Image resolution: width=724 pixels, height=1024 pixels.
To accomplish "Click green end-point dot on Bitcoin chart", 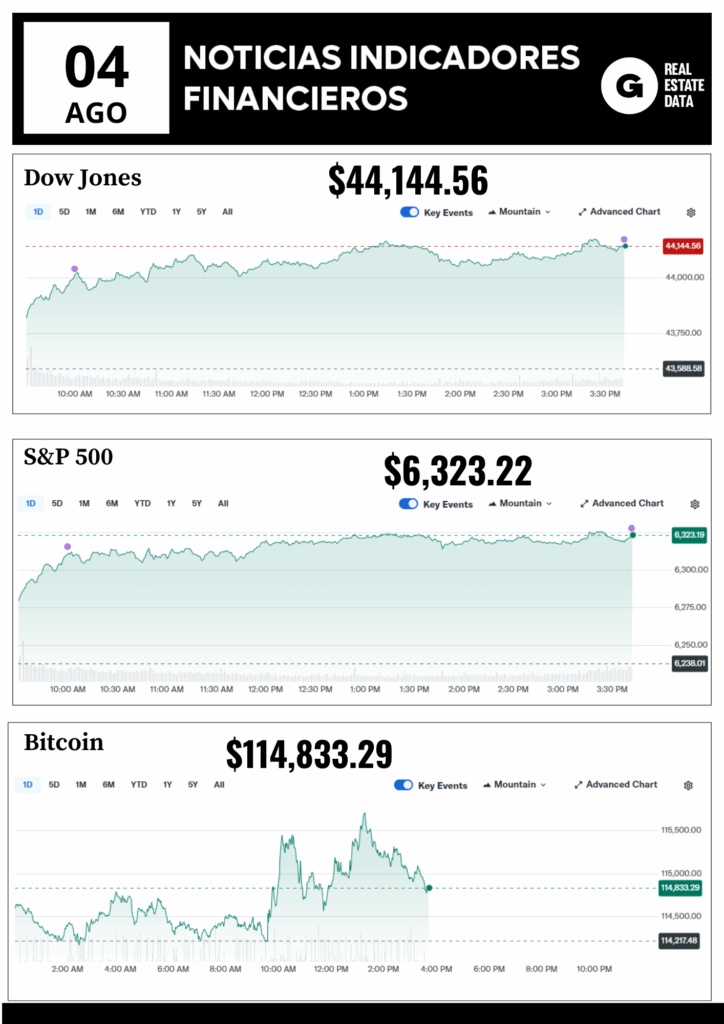I will coord(429,888).
